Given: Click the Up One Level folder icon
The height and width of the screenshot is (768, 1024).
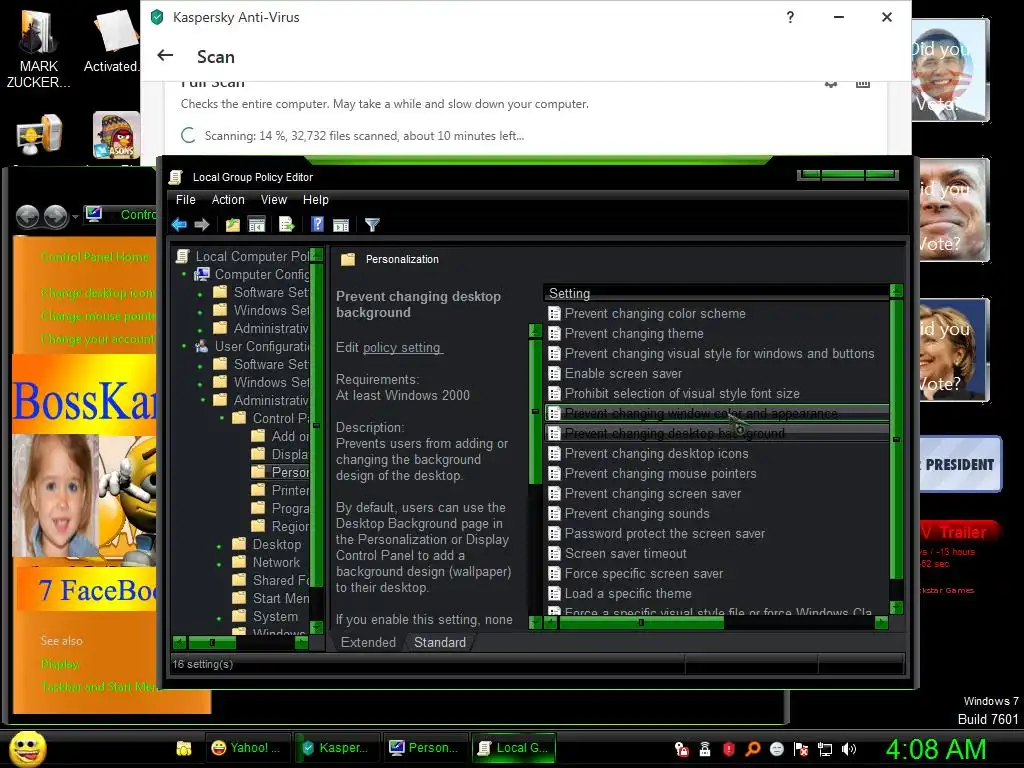Looking at the screenshot, I should point(232,225).
